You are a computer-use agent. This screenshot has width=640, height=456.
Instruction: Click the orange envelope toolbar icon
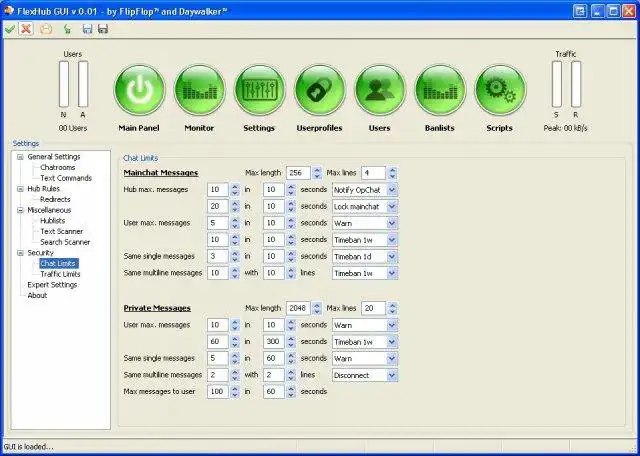[x=46, y=29]
